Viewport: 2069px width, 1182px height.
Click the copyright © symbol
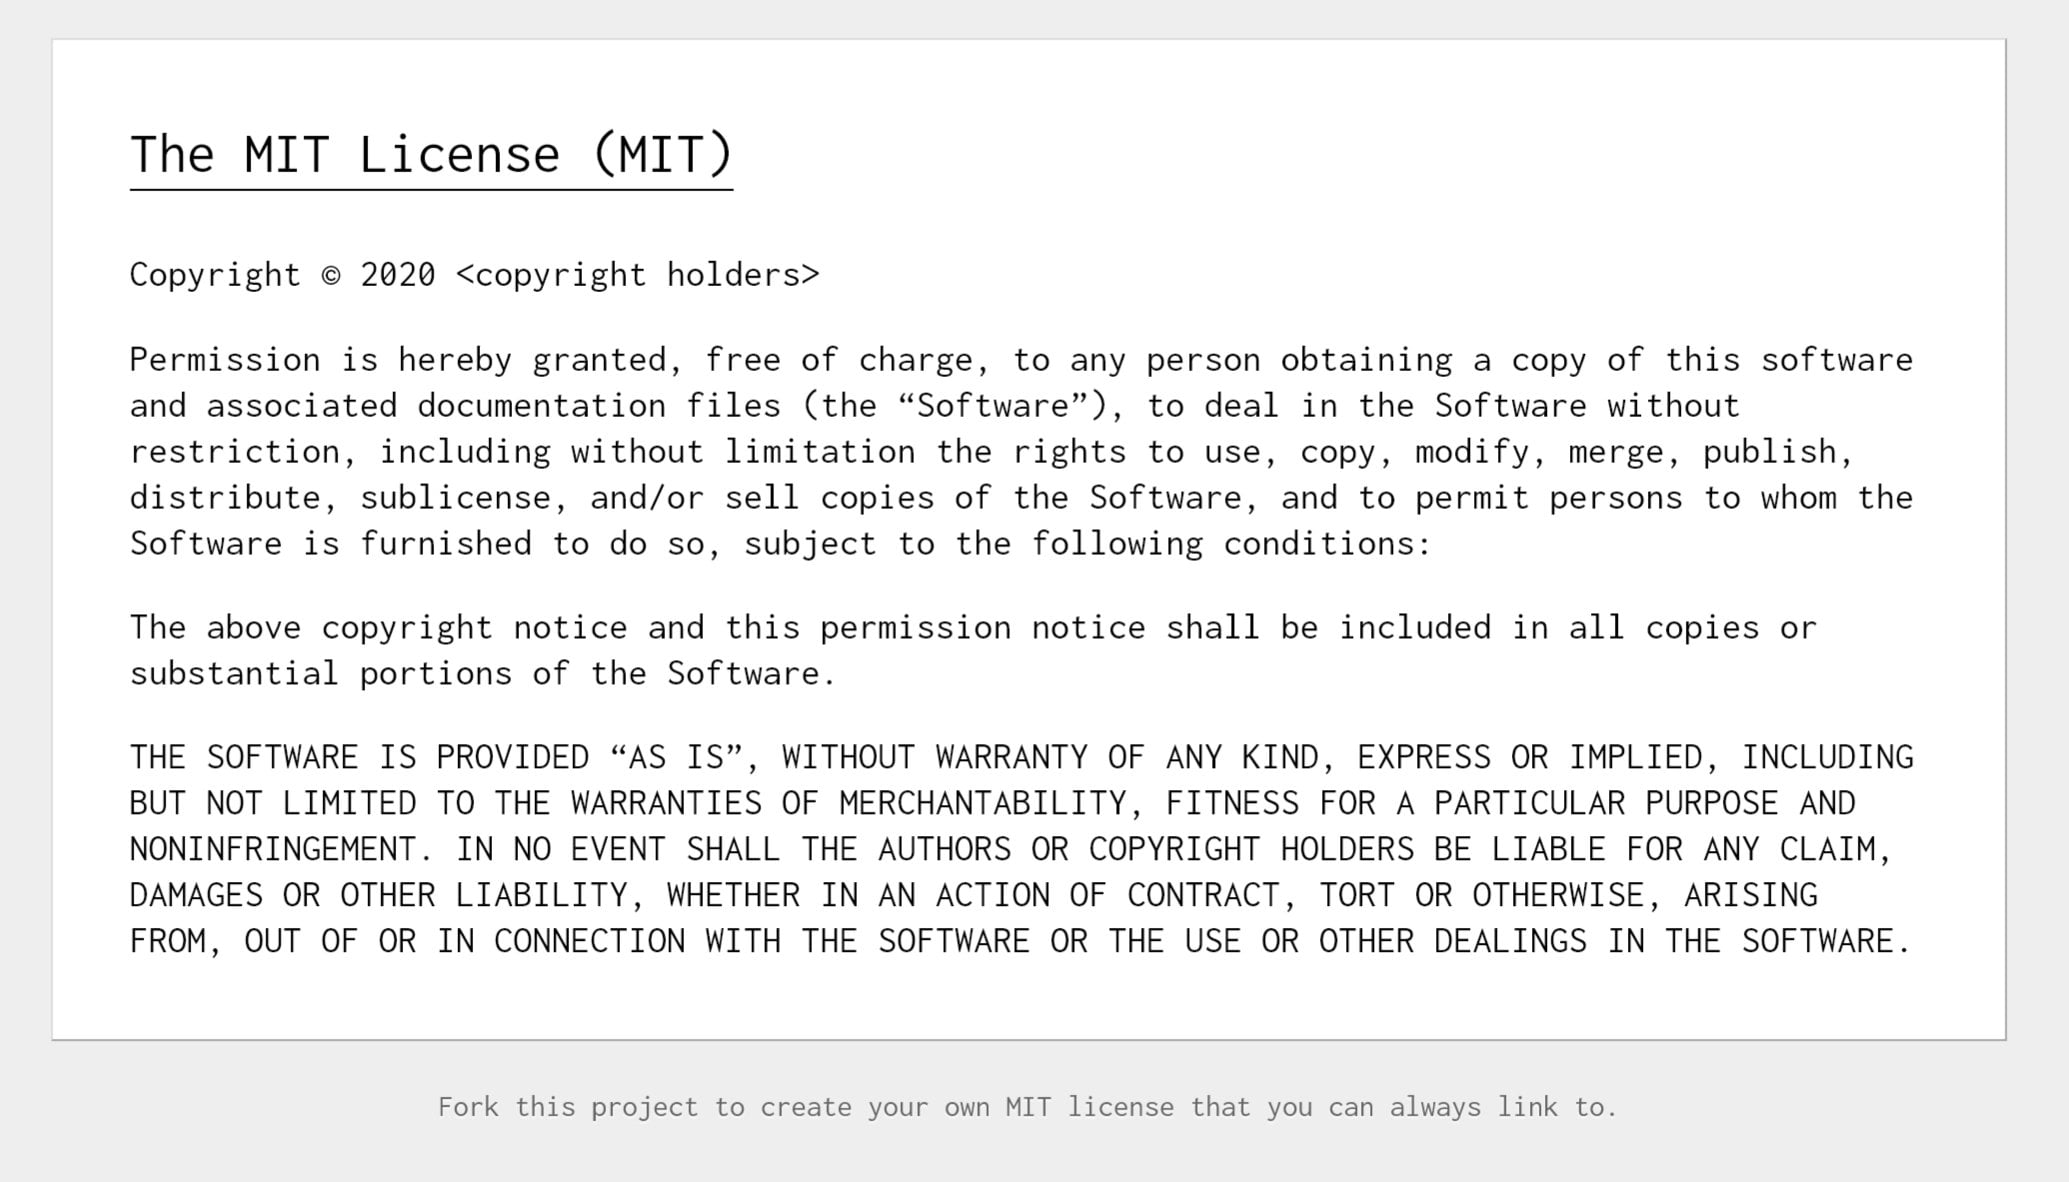(331, 275)
